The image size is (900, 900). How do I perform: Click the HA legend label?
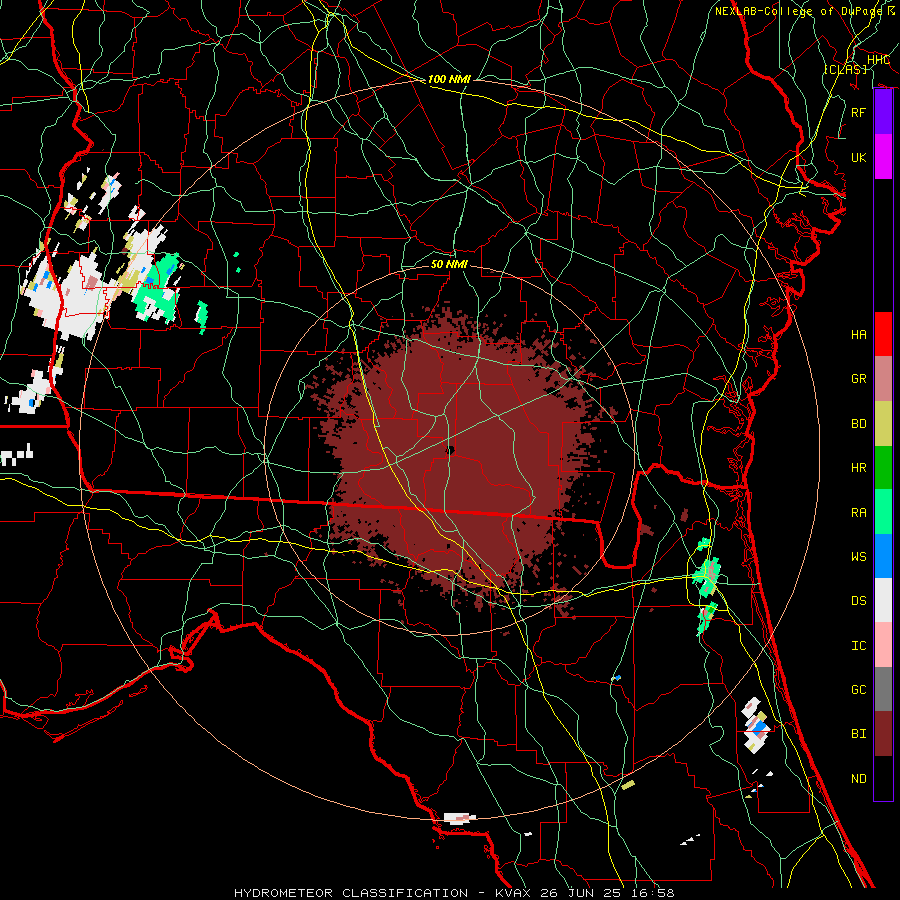pyautogui.click(x=859, y=334)
